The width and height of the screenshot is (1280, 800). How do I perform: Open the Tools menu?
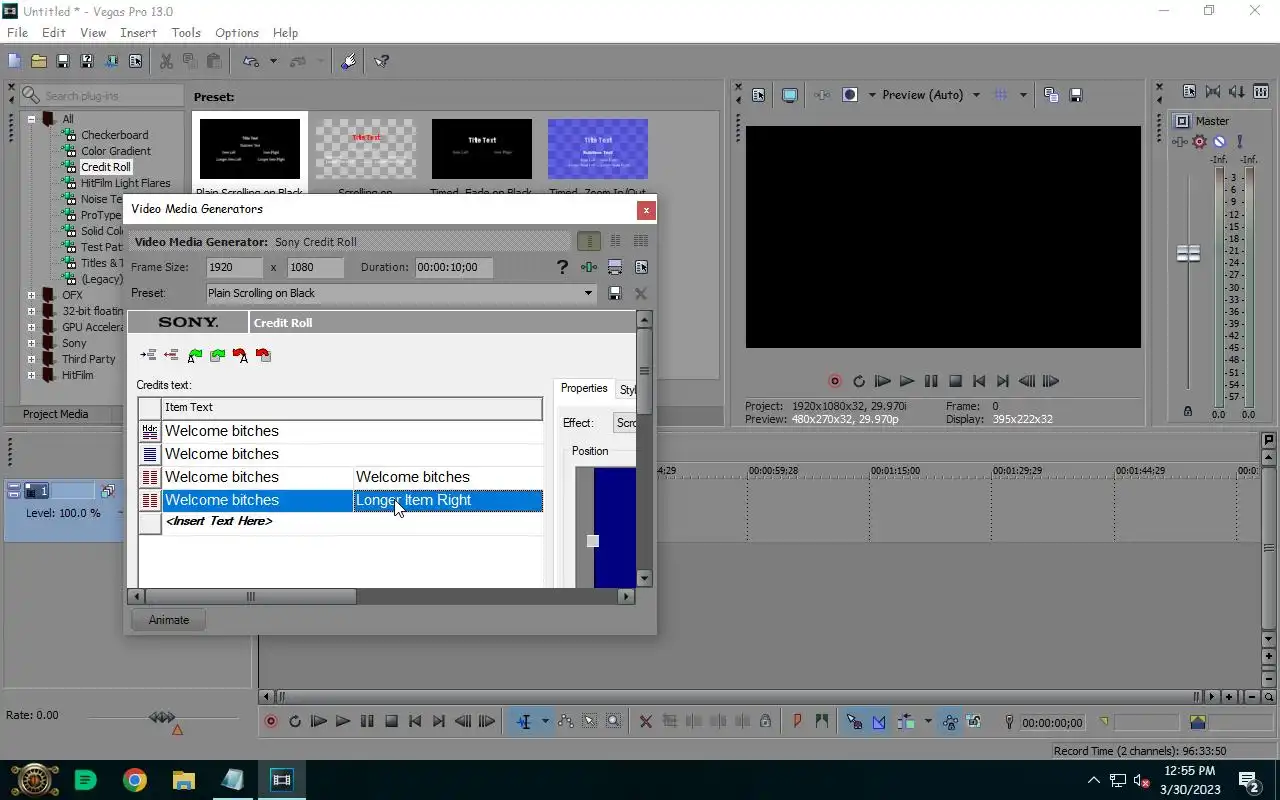tap(186, 33)
